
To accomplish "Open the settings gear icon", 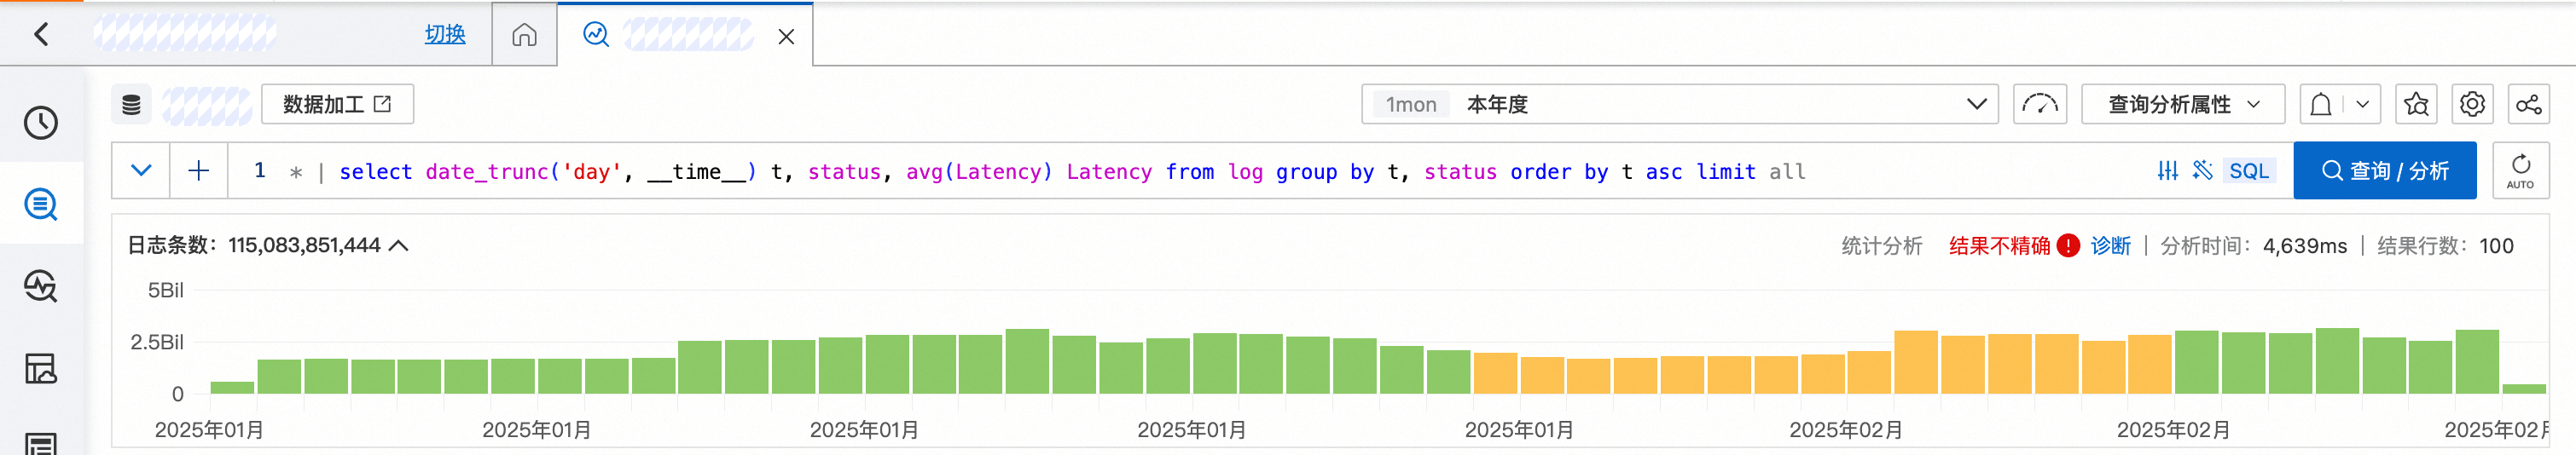I will 2472,104.
